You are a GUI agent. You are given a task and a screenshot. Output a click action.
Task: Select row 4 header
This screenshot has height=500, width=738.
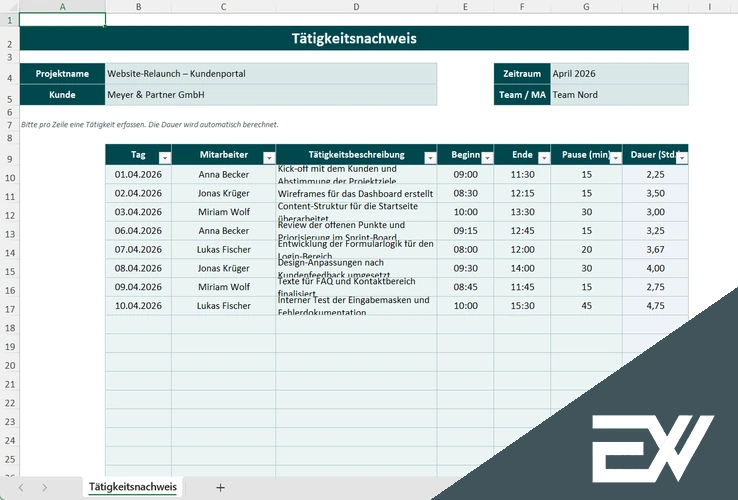pyautogui.click(x=10, y=74)
